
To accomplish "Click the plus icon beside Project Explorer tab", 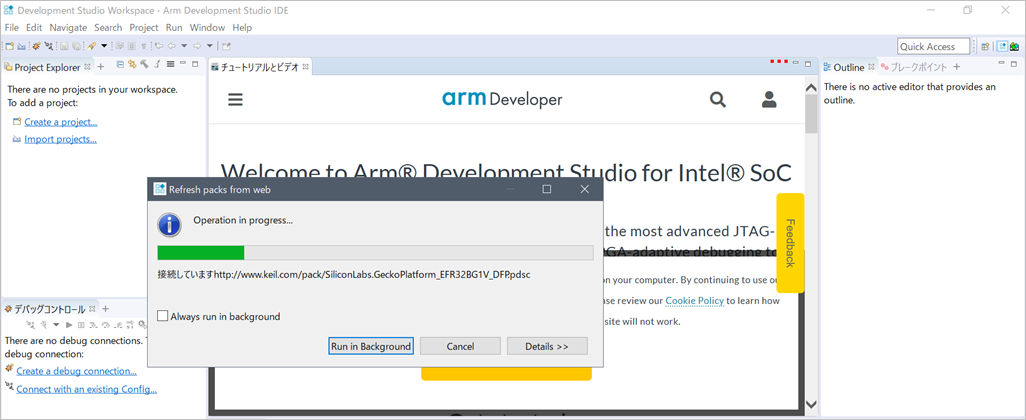I will 101,67.
